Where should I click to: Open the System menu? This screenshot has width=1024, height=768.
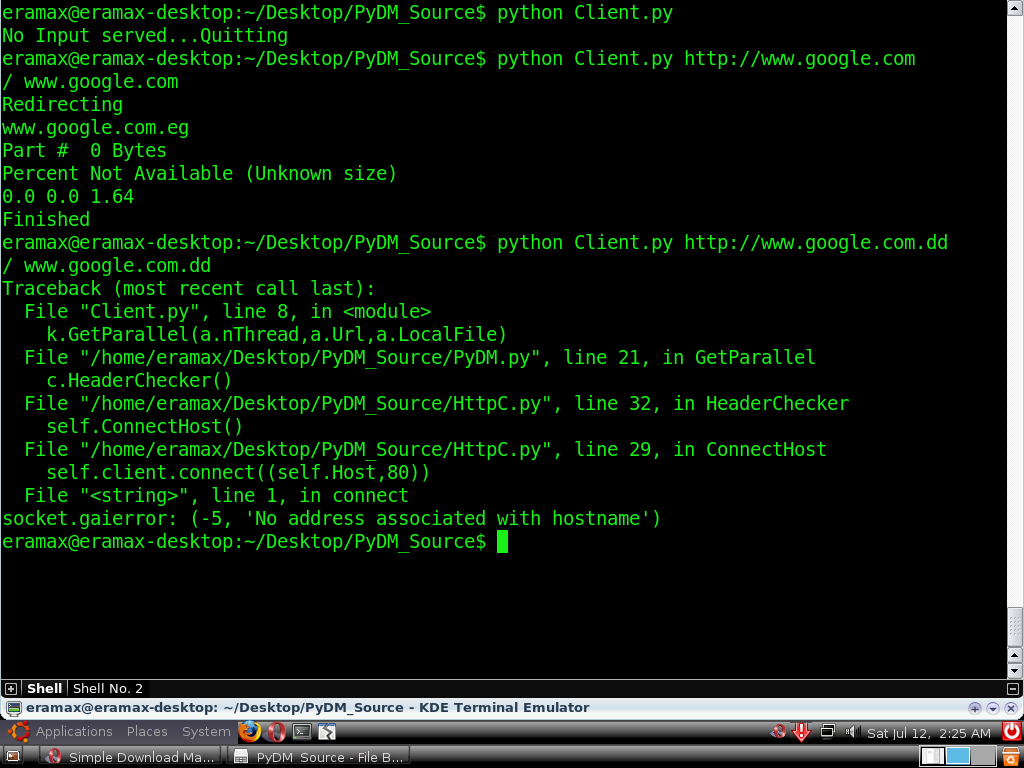206,731
